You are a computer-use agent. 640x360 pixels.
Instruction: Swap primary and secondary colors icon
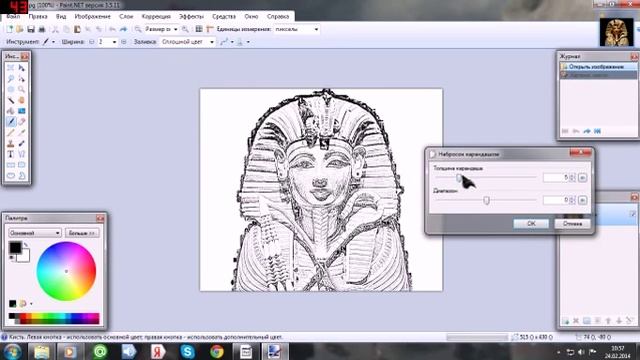(x=26, y=245)
